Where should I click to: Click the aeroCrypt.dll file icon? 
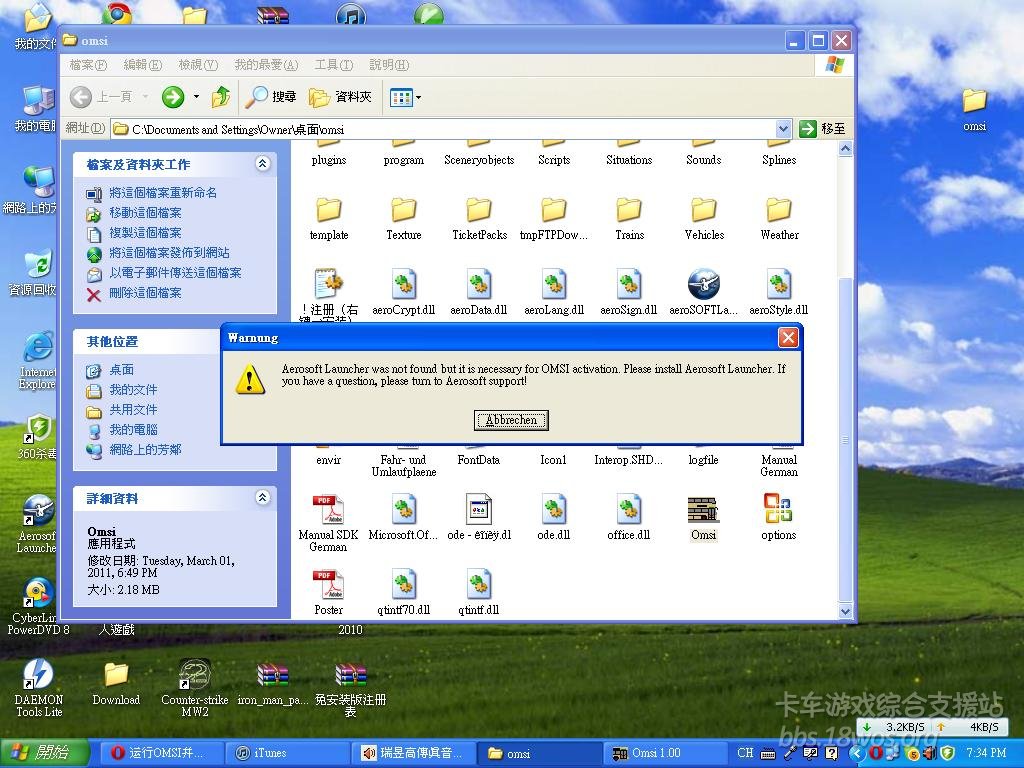click(403, 286)
